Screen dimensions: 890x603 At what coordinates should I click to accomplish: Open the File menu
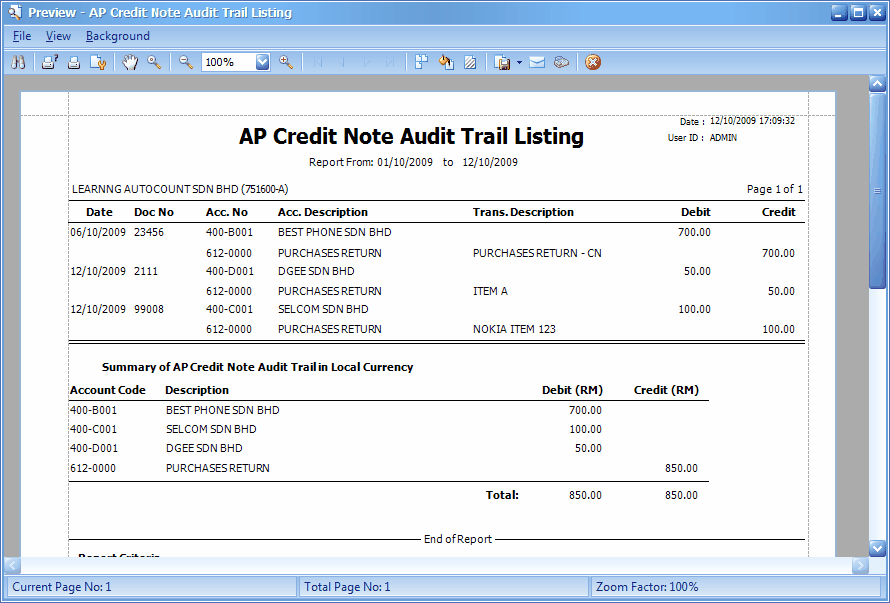click(x=22, y=36)
